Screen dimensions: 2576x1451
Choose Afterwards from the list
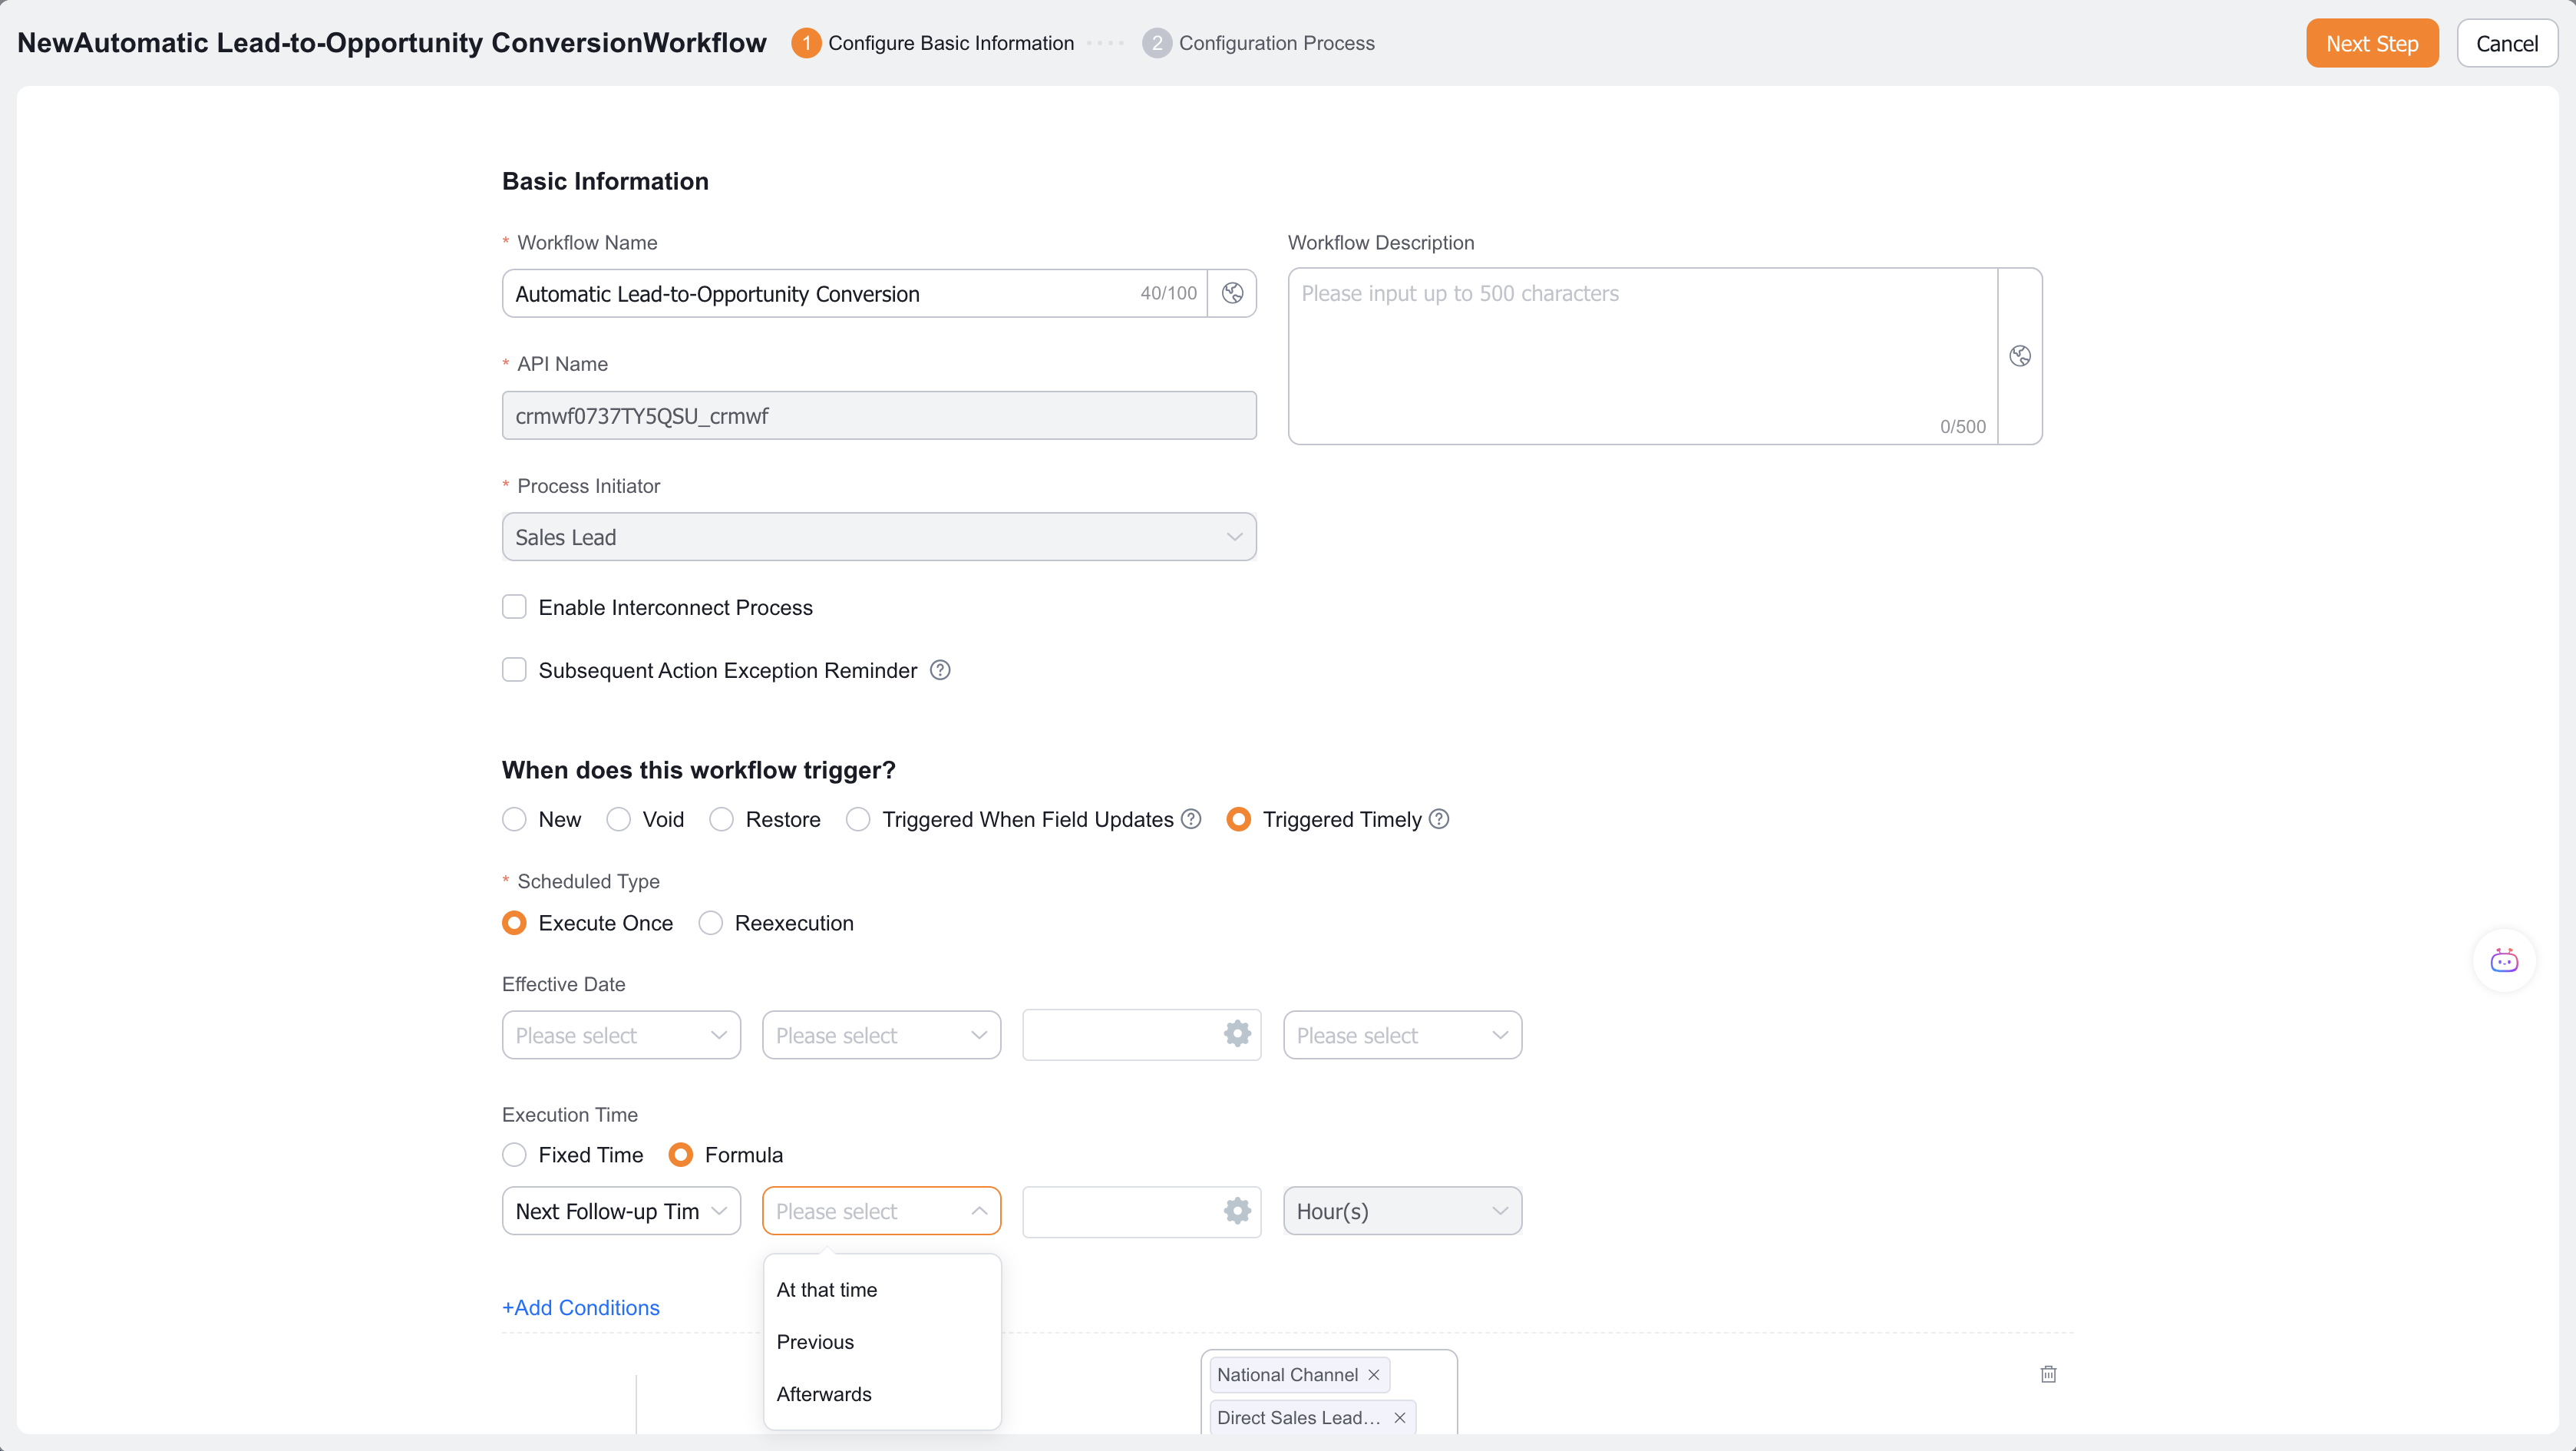[881, 1394]
